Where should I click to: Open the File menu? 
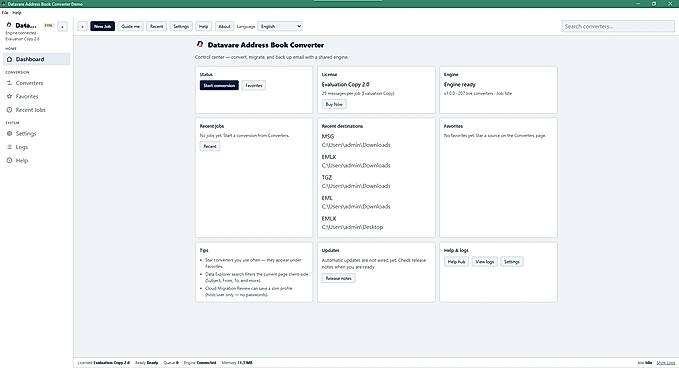5,13
